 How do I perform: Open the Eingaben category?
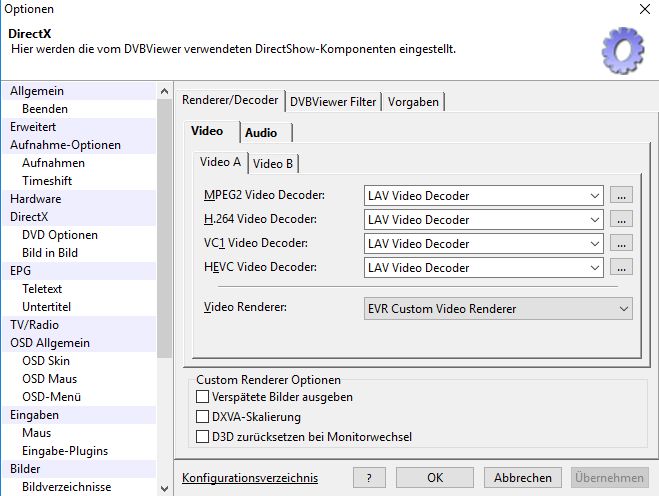click(x=79, y=415)
